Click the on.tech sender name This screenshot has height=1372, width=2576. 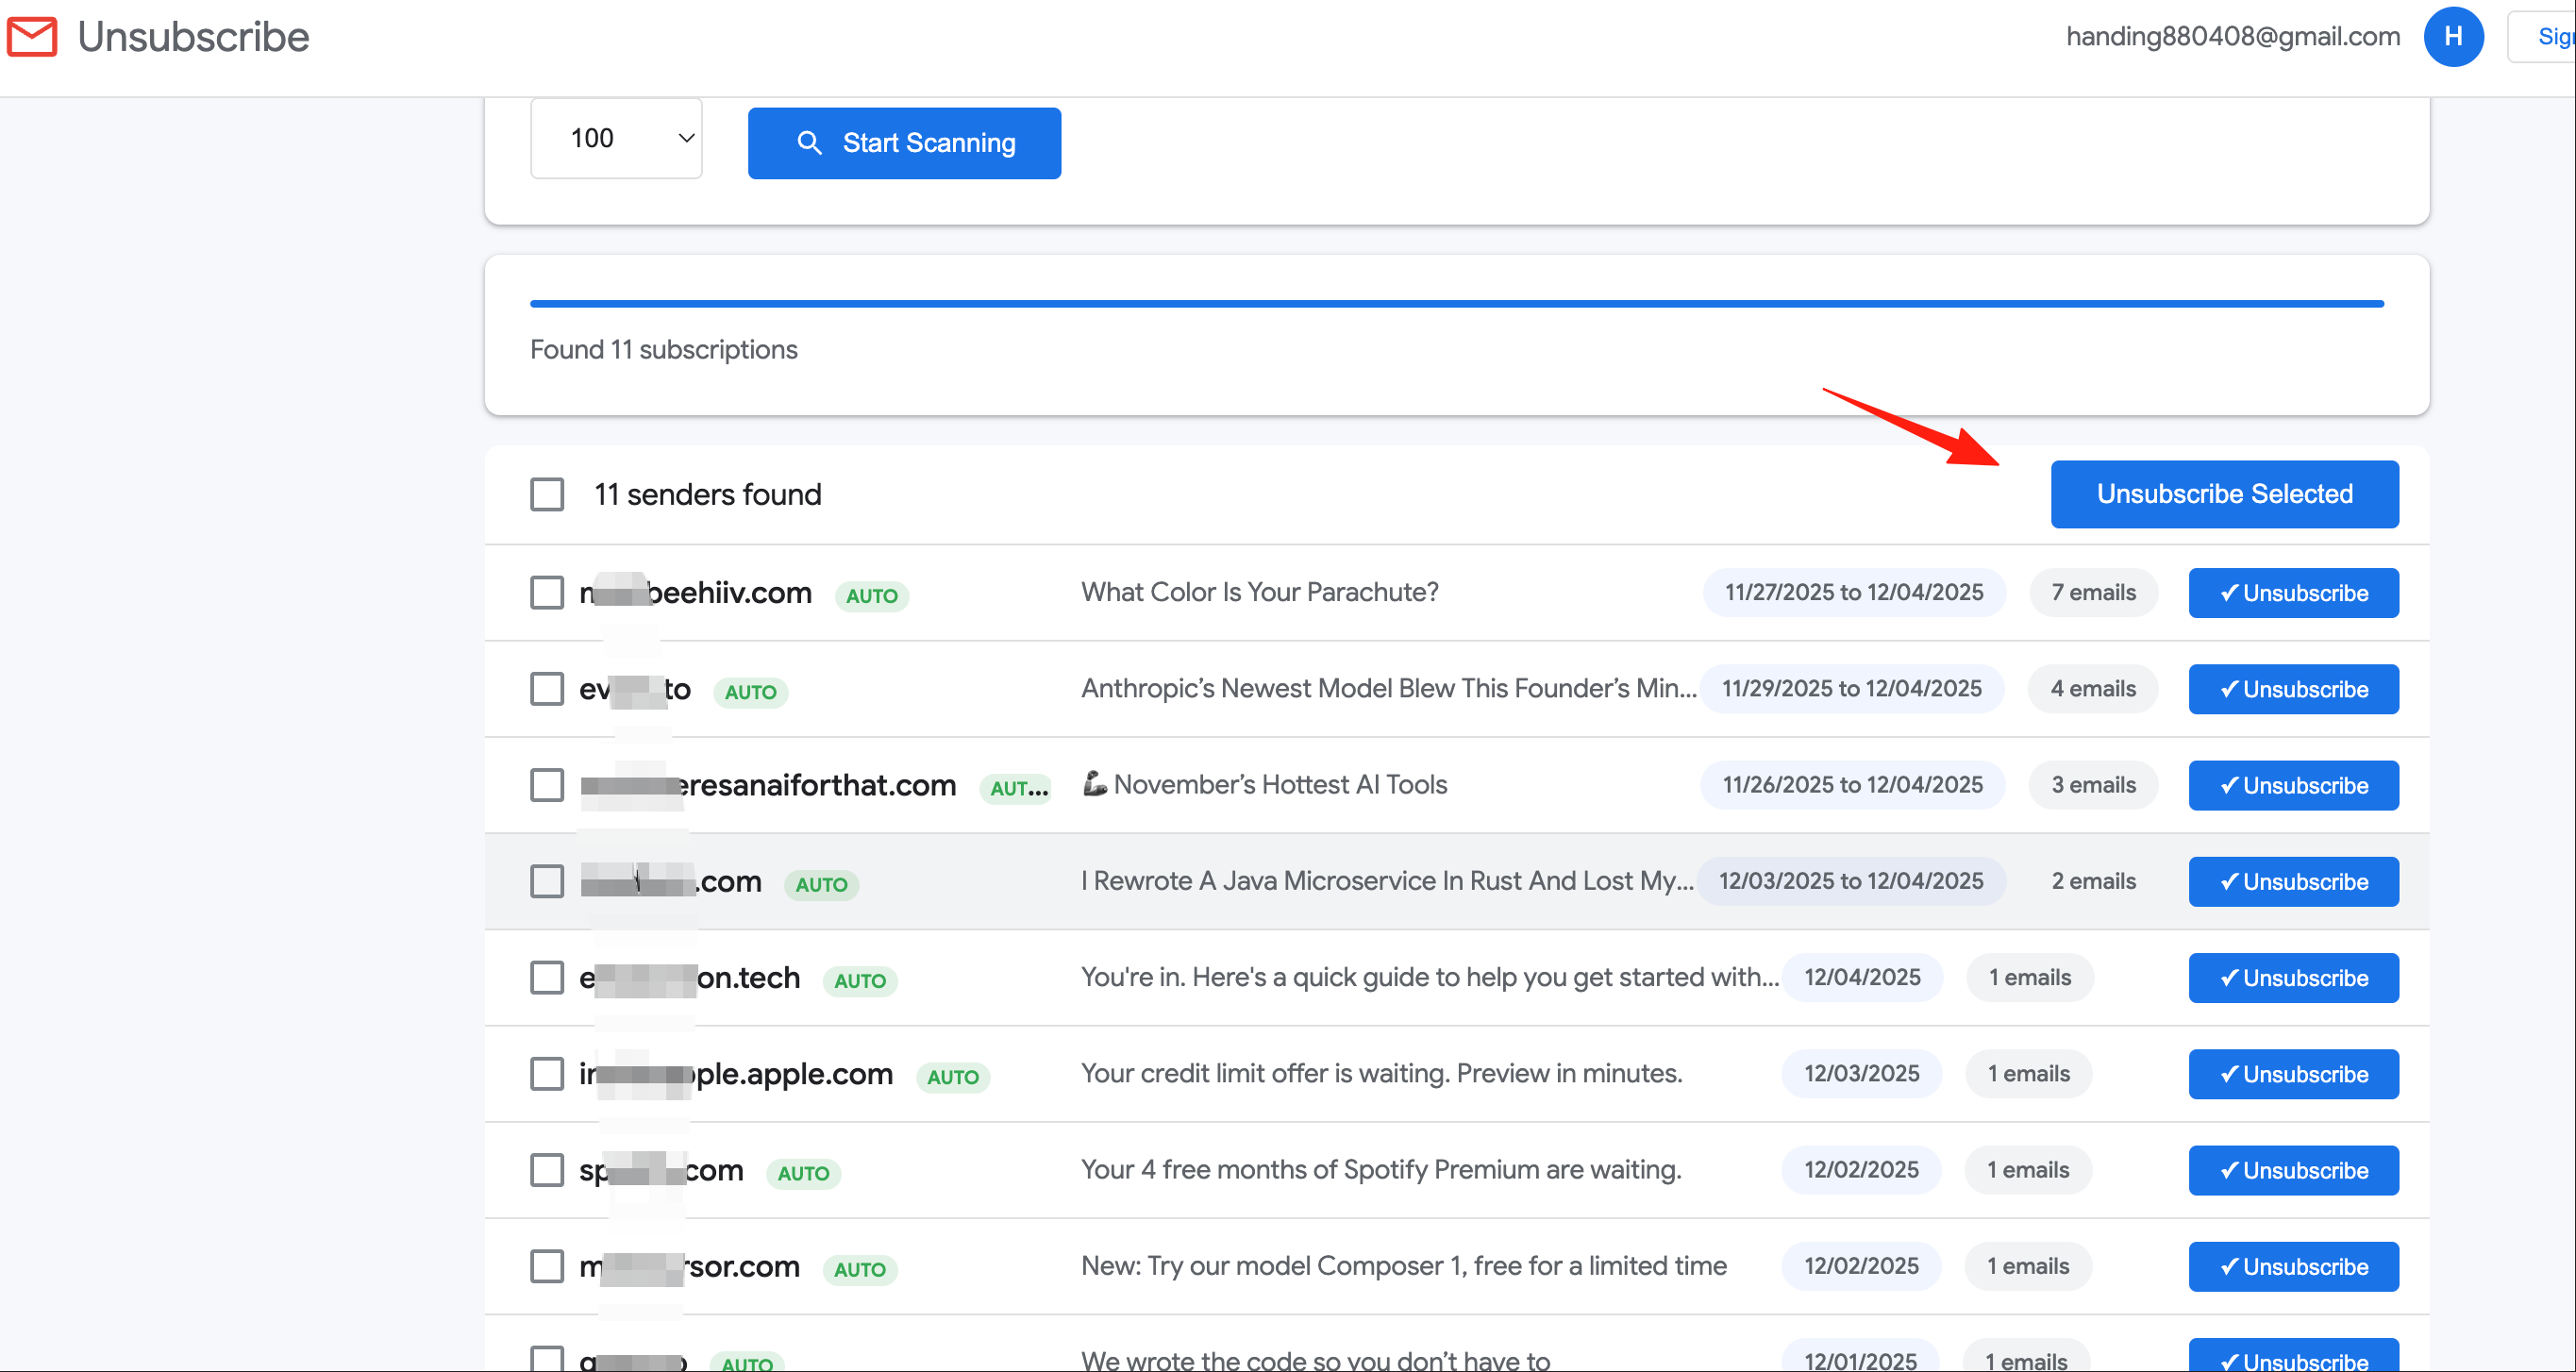690,977
